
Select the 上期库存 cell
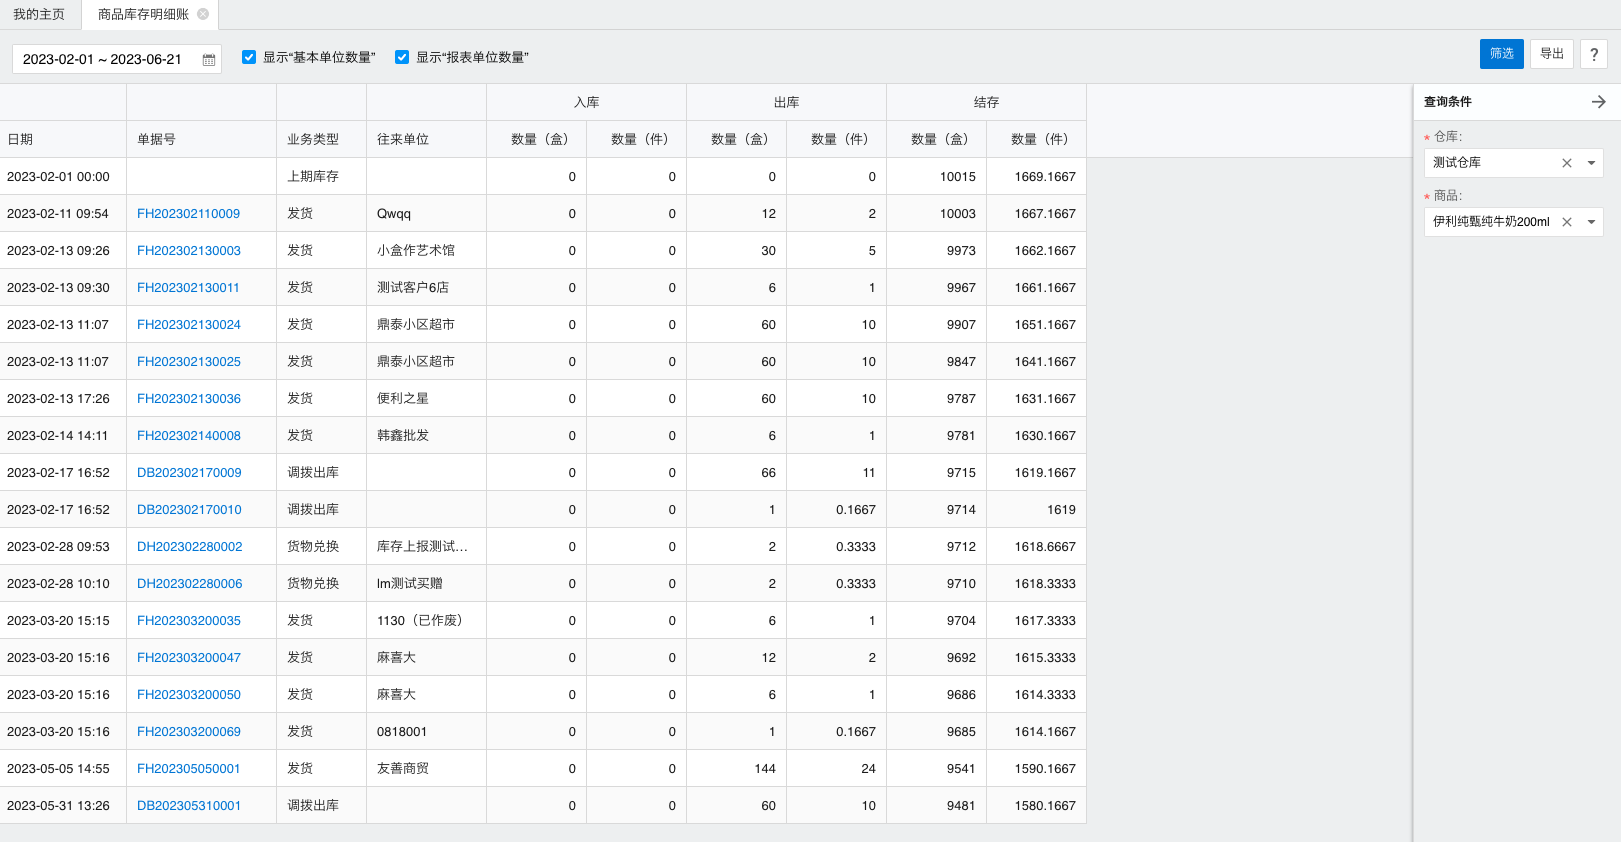click(322, 177)
